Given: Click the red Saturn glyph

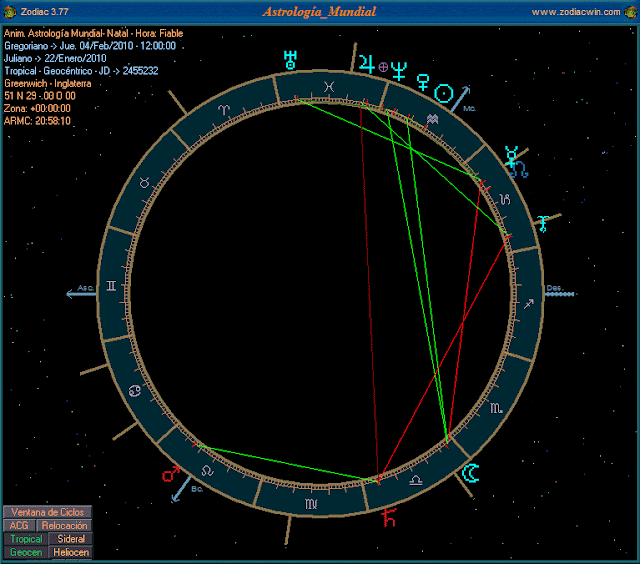Looking at the screenshot, I should [388, 517].
